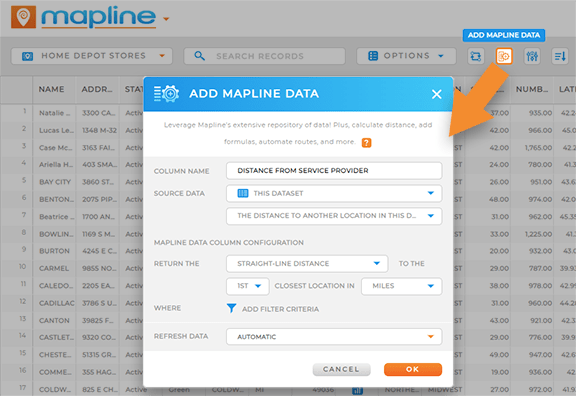Screen dimensions: 576x396
Task: Select the BURTON row name cell
Action: pos(54,251)
